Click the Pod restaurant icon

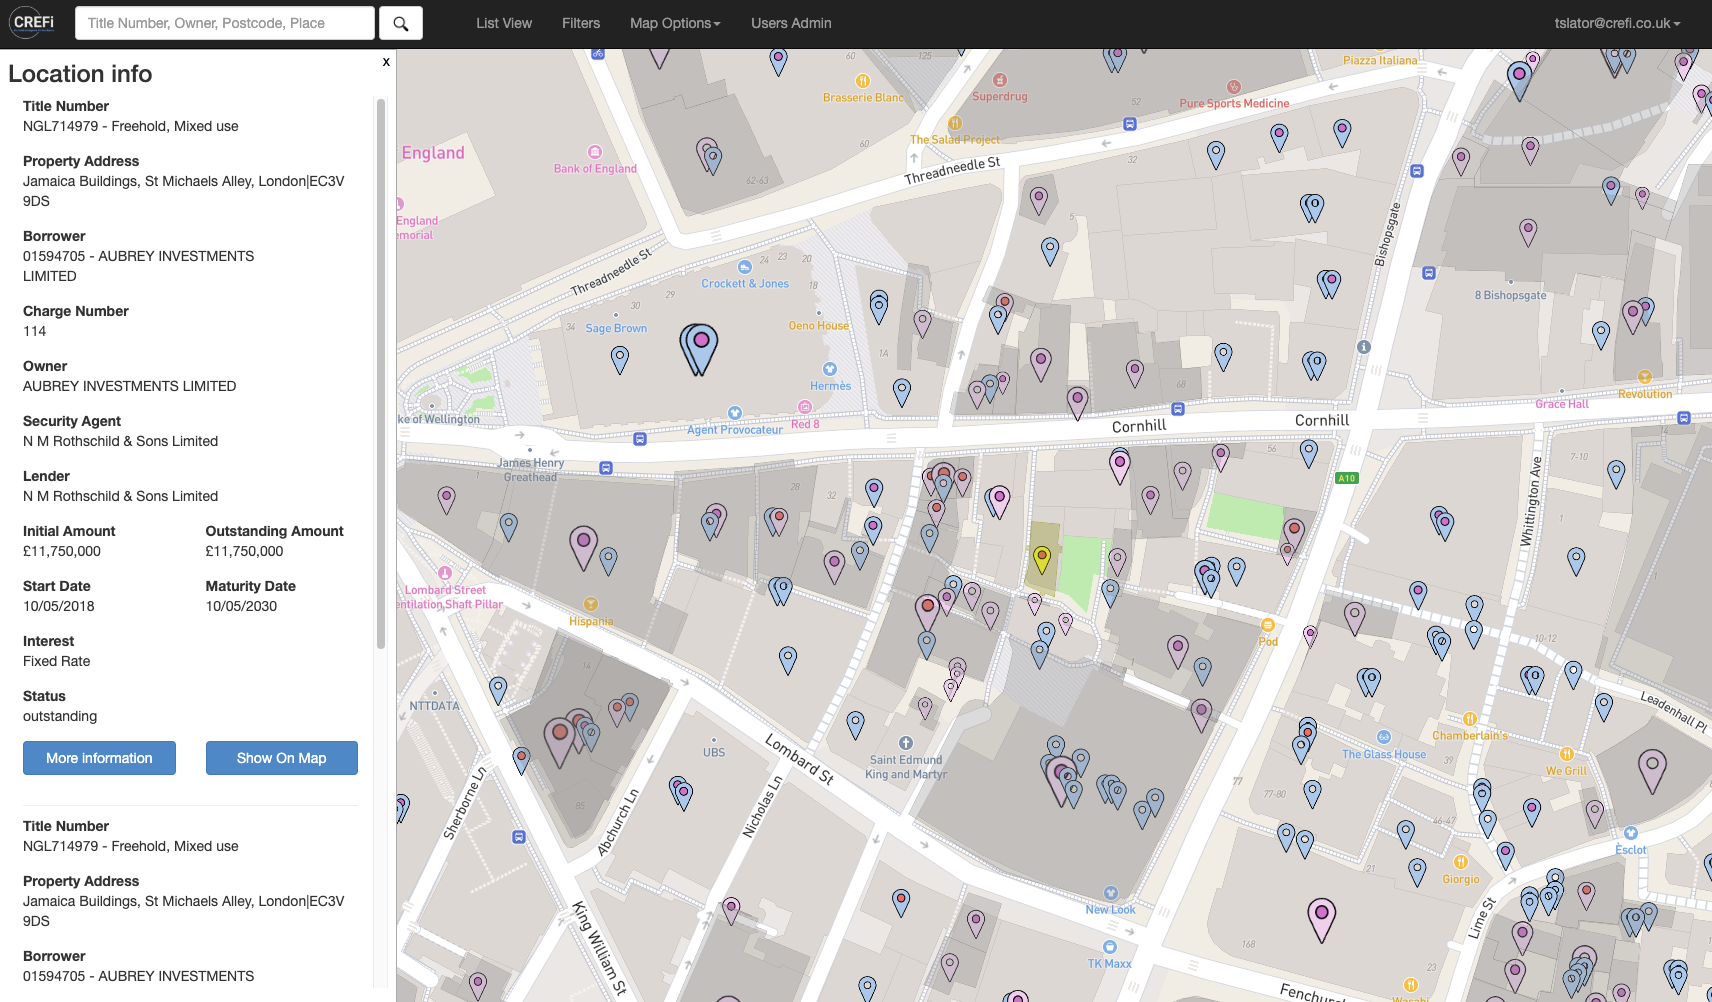point(1268,625)
